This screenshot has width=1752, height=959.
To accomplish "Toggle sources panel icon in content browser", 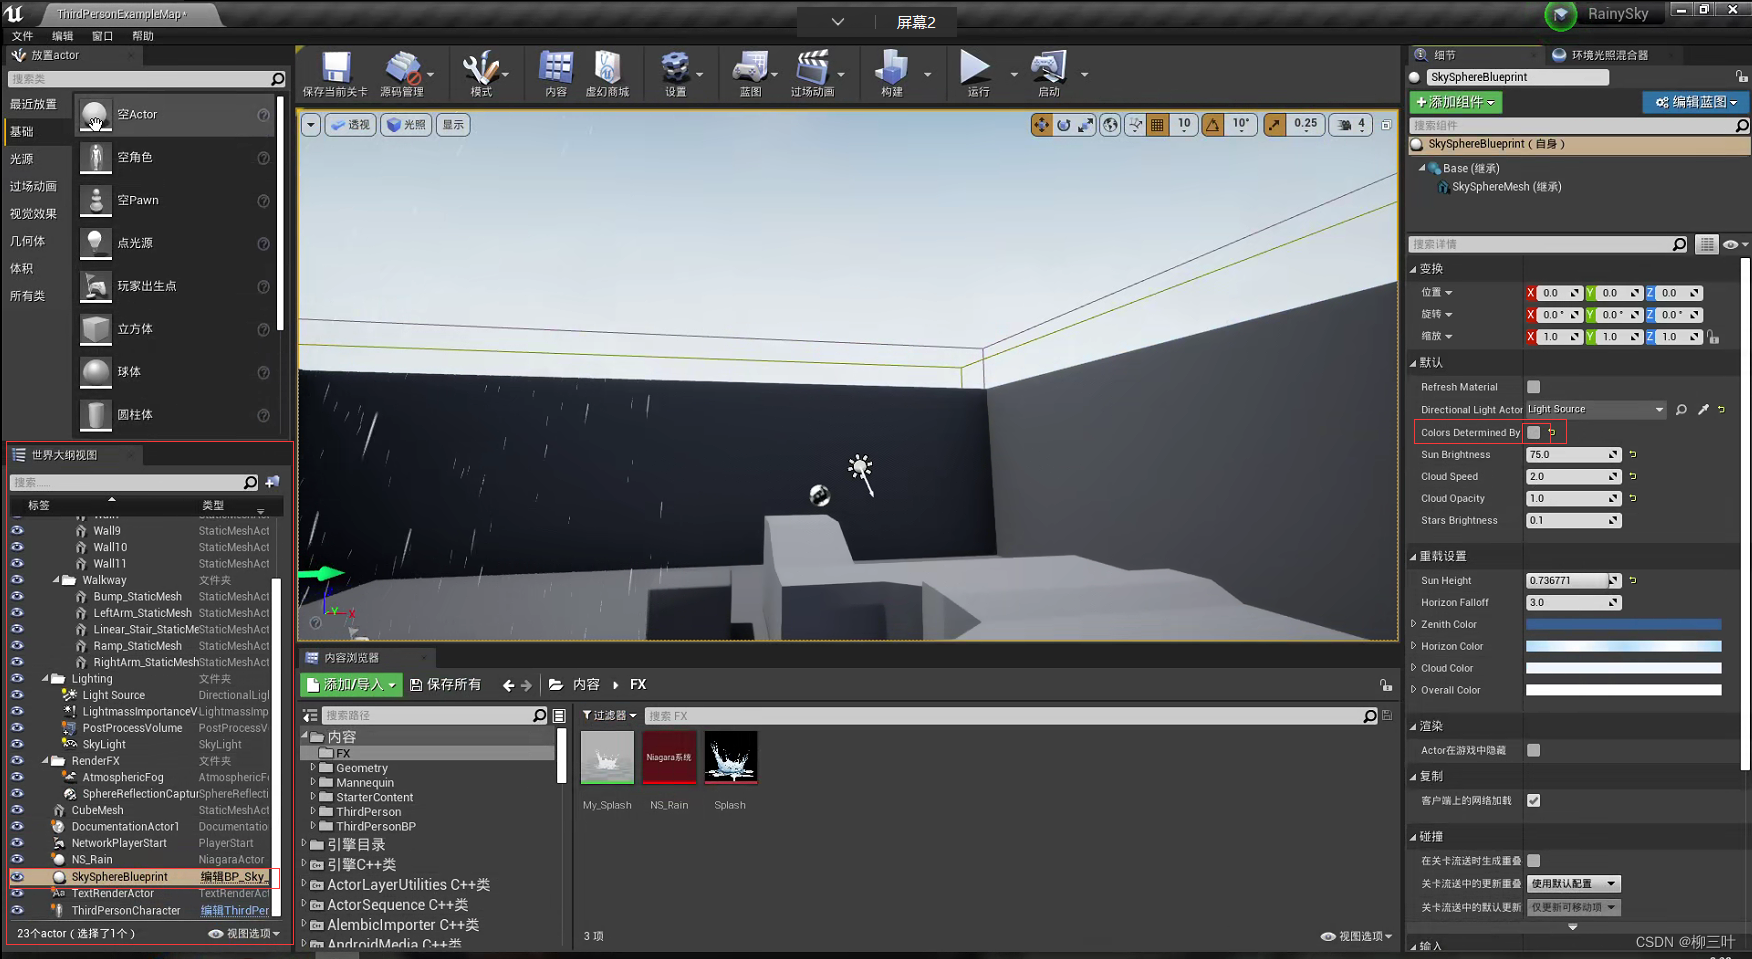I will (x=311, y=716).
